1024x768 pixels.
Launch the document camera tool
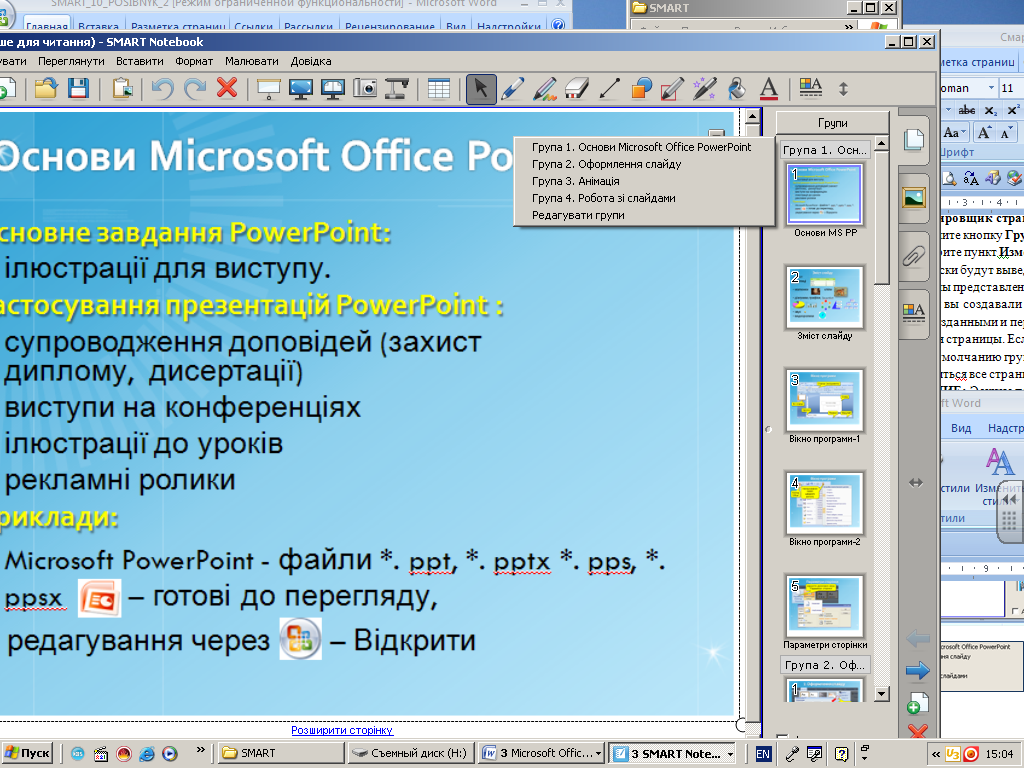pyautogui.click(x=396, y=88)
